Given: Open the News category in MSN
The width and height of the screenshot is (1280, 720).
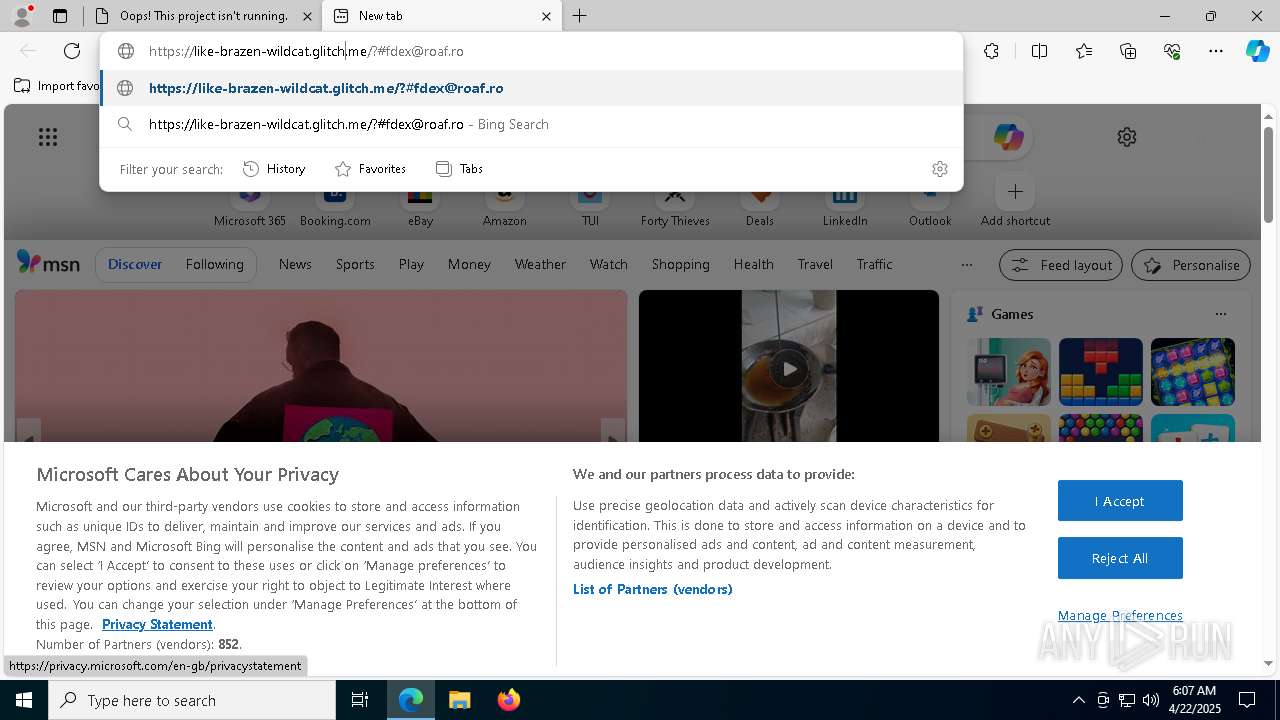Looking at the screenshot, I should (x=295, y=264).
